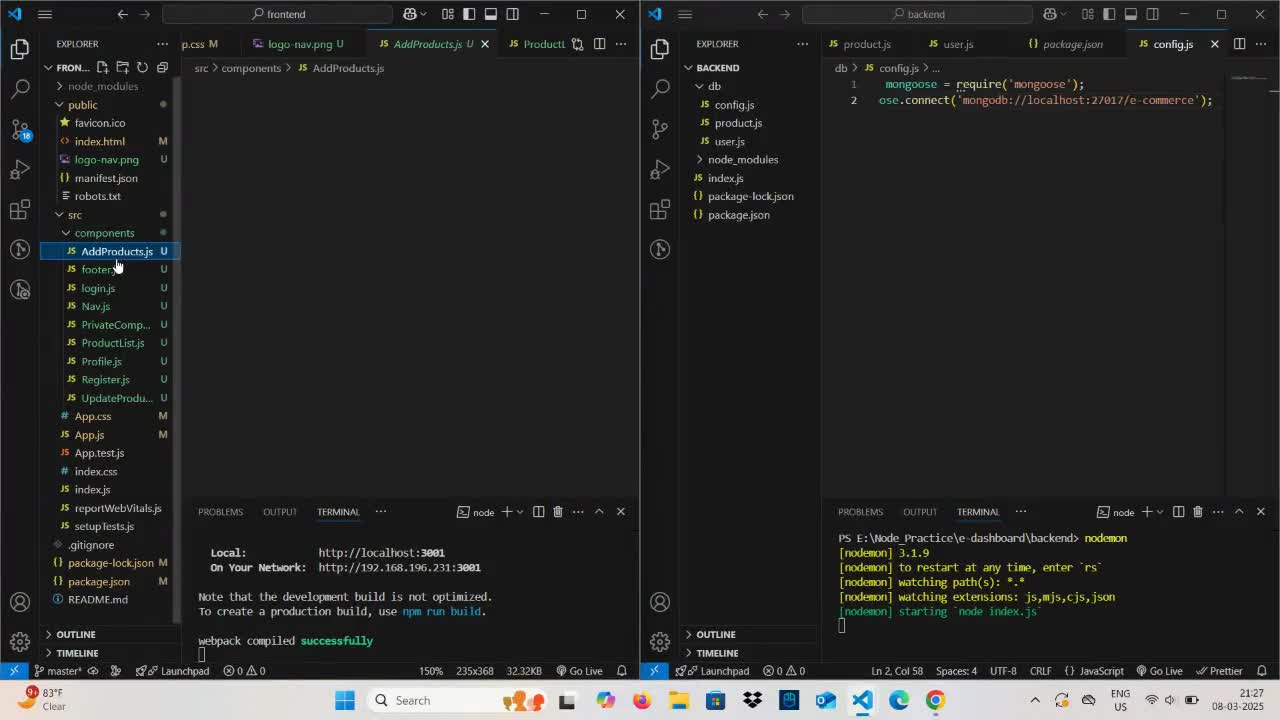The image size is (1280, 720).
Task: Open Source Control view with 18 badge
Action: pyautogui.click(x=20, y=129)
